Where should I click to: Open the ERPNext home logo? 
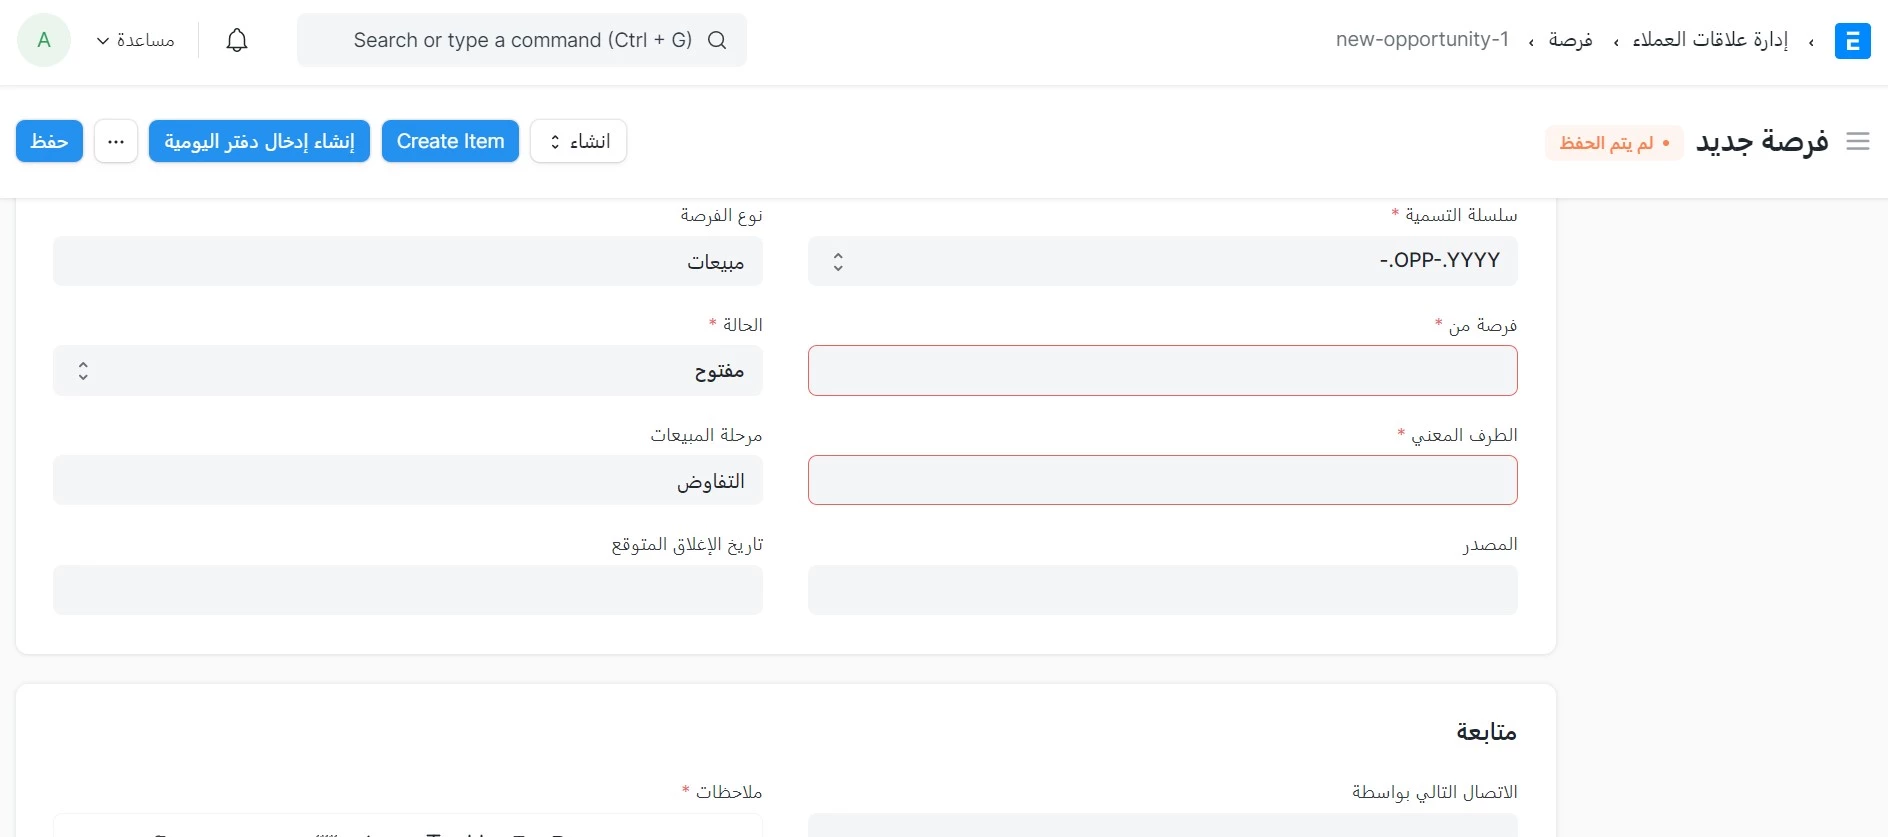tap(1852, 41)
